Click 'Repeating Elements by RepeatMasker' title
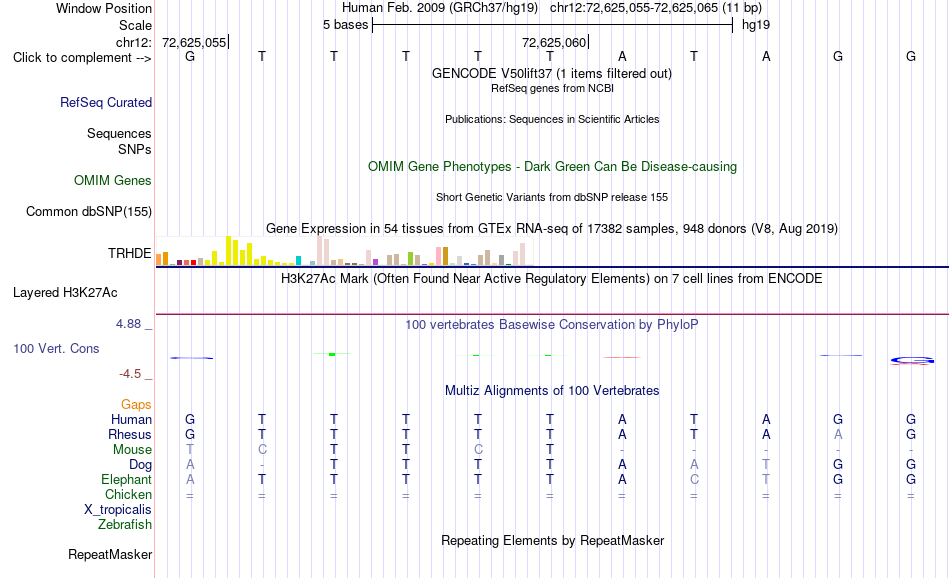 pyautogui.click(x=552, y=540)
